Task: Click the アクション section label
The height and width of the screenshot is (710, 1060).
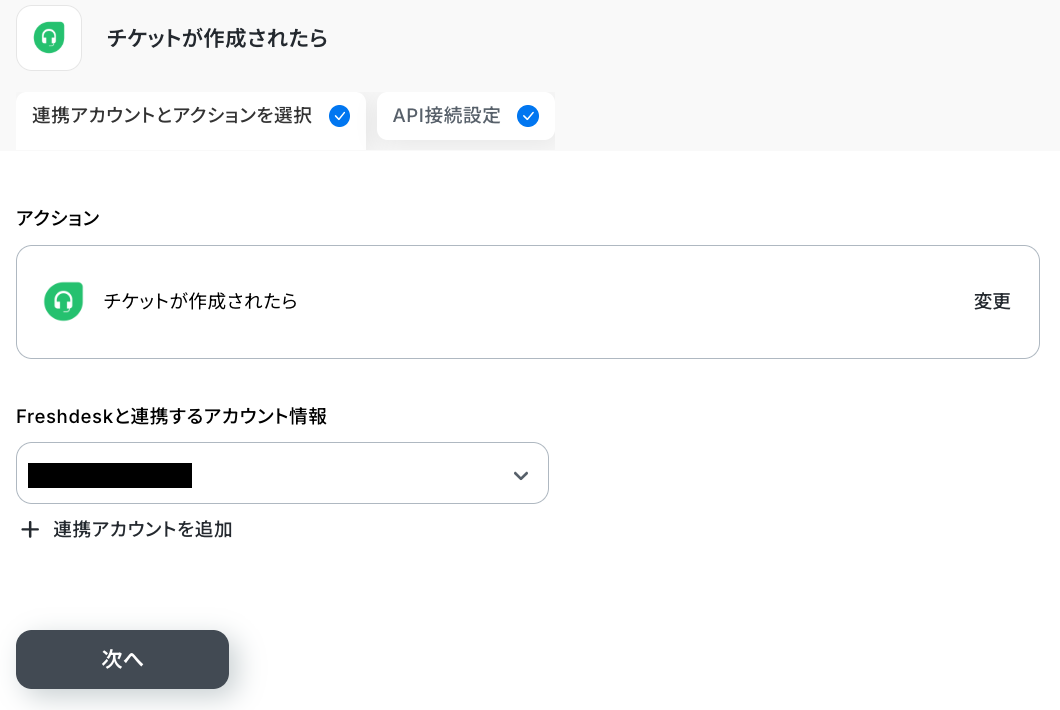Action: tap(58, 218)
